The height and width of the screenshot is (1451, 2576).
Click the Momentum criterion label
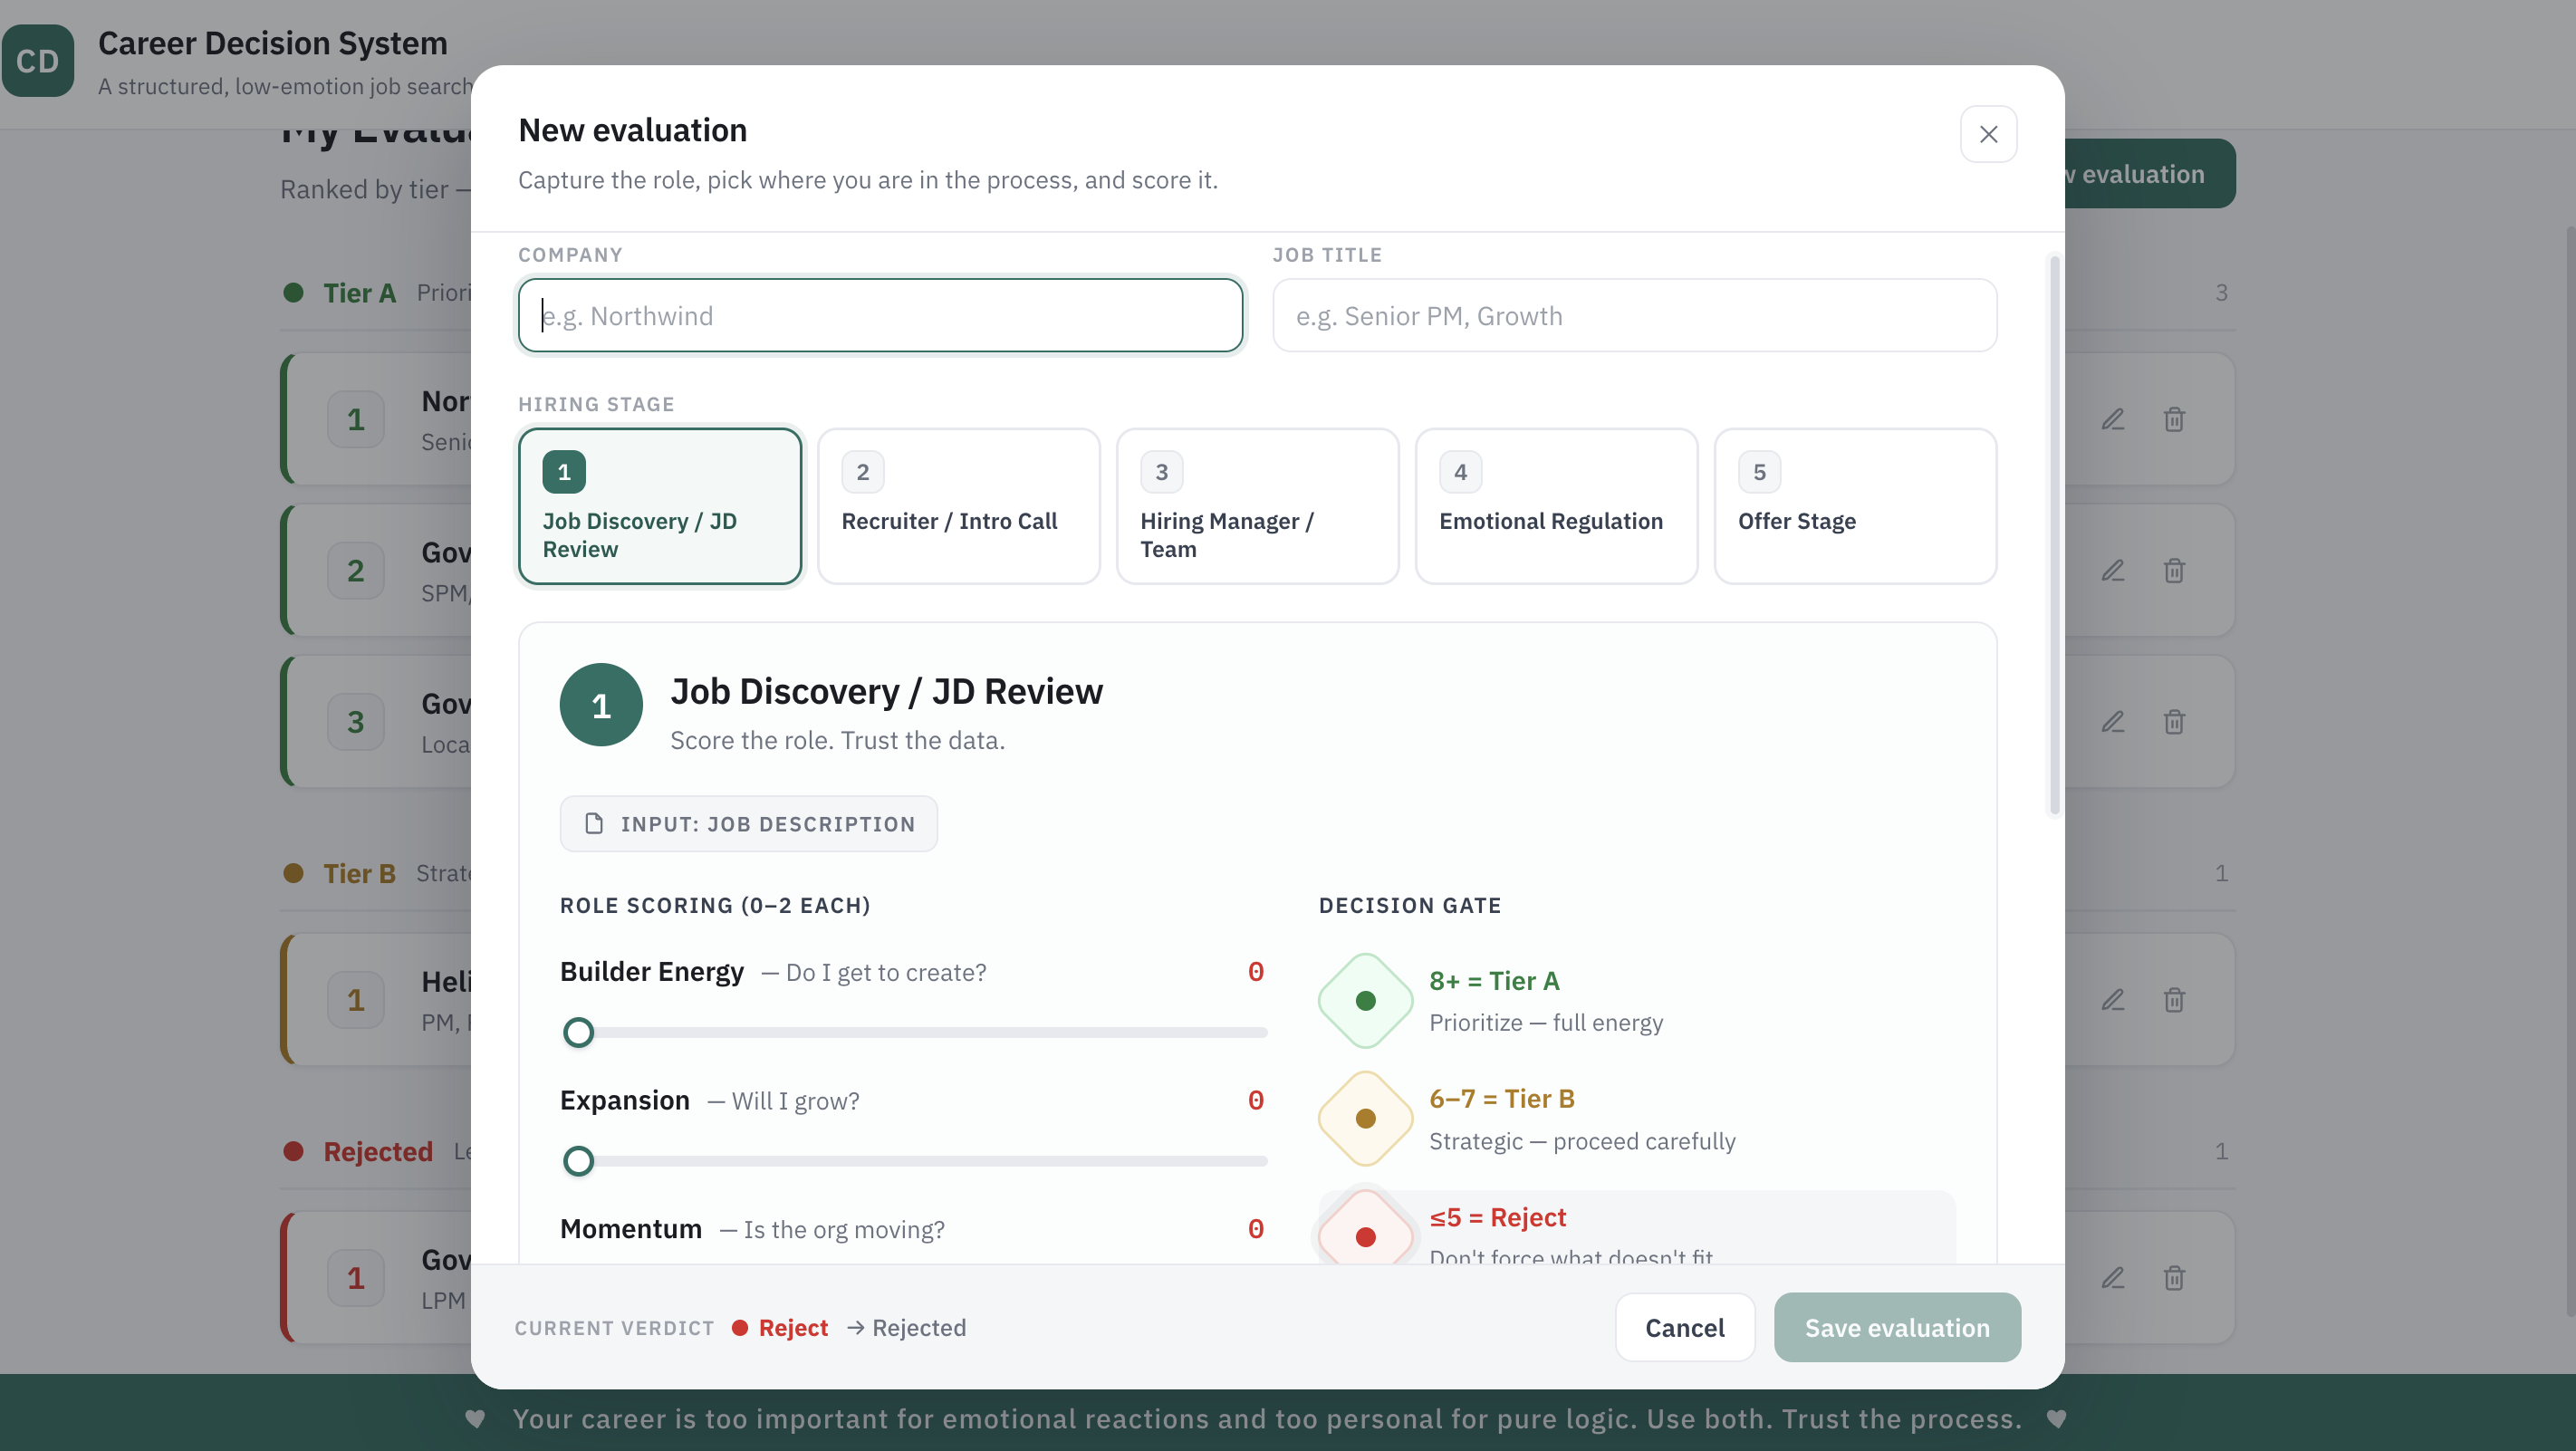(x=631, y=1229)
